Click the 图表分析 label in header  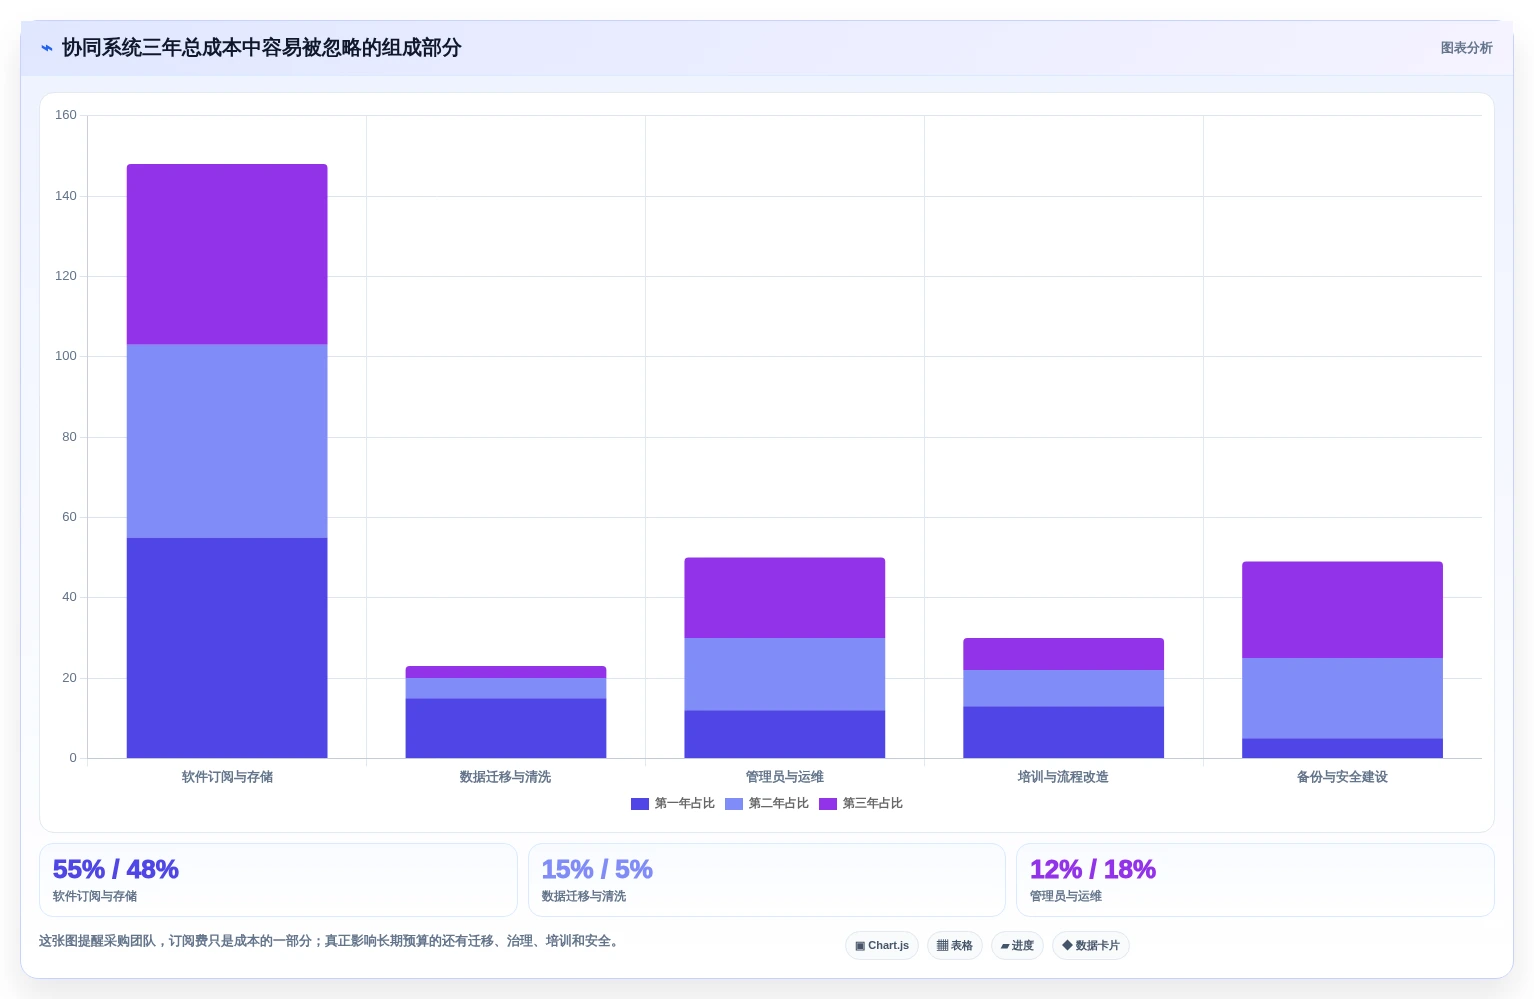pyautogui.click(x=1466, y=48)
